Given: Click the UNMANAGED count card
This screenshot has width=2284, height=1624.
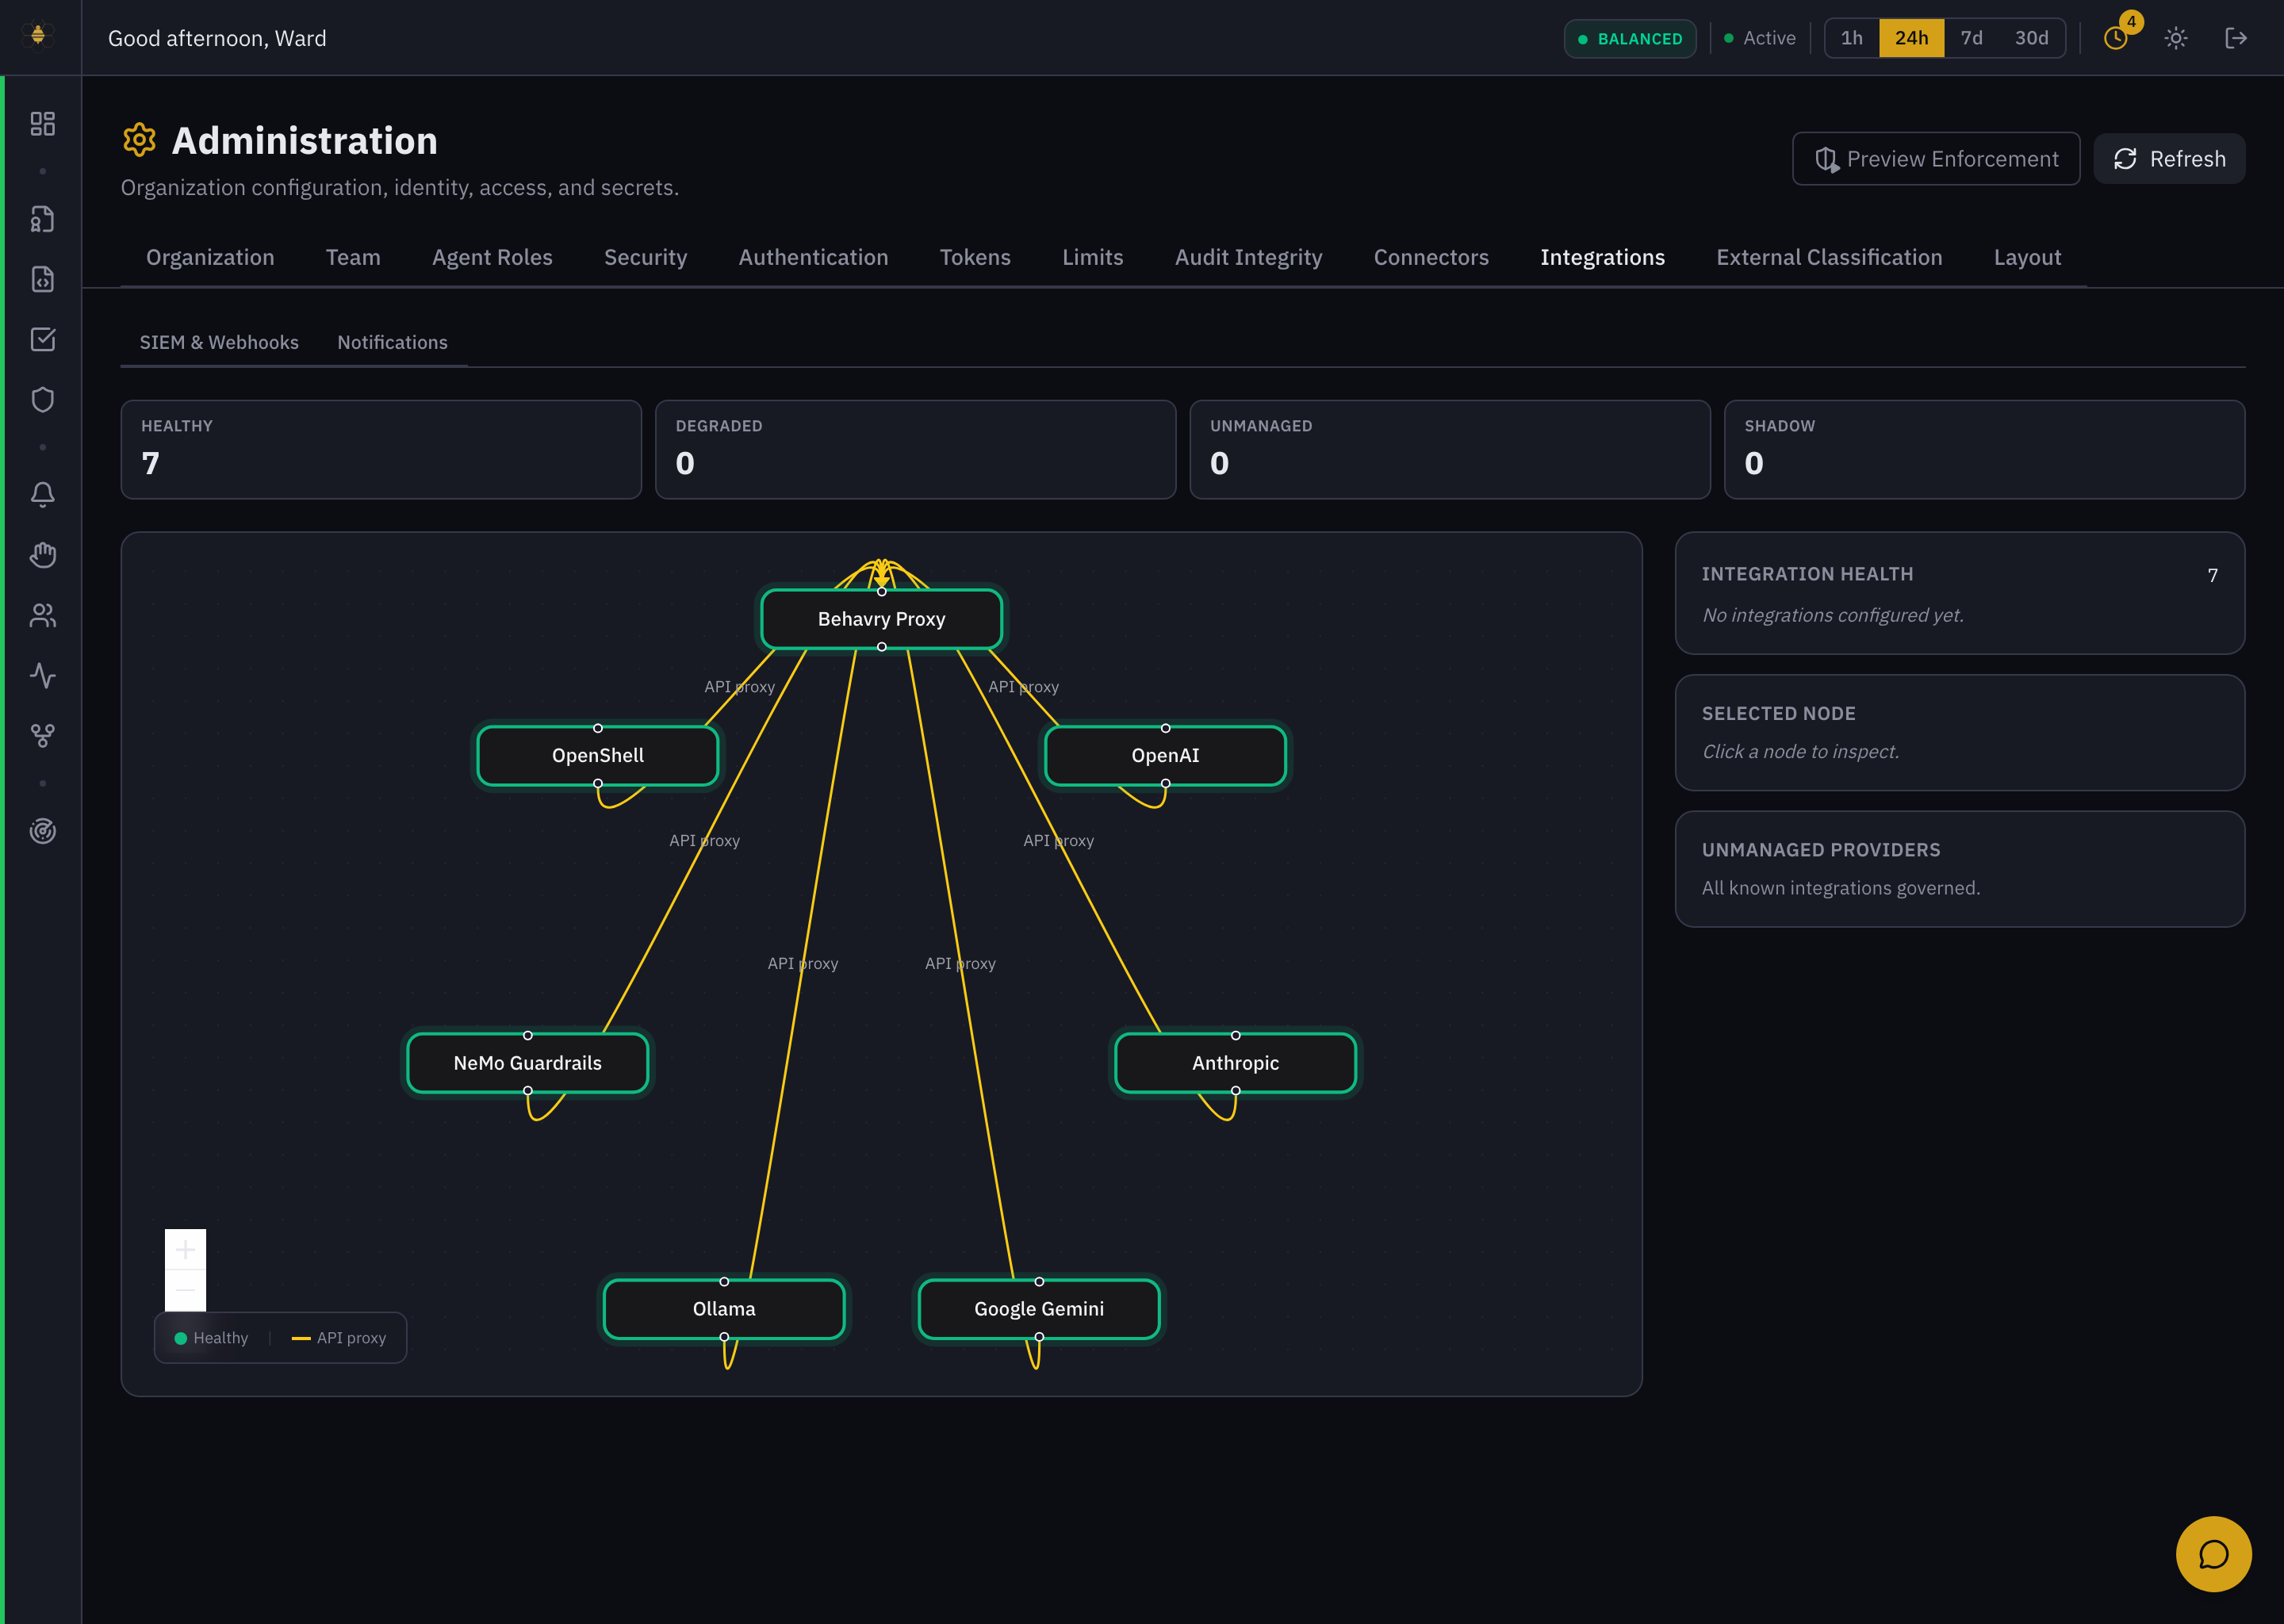Looking at the screenshot, I should tap(1449, 449).
